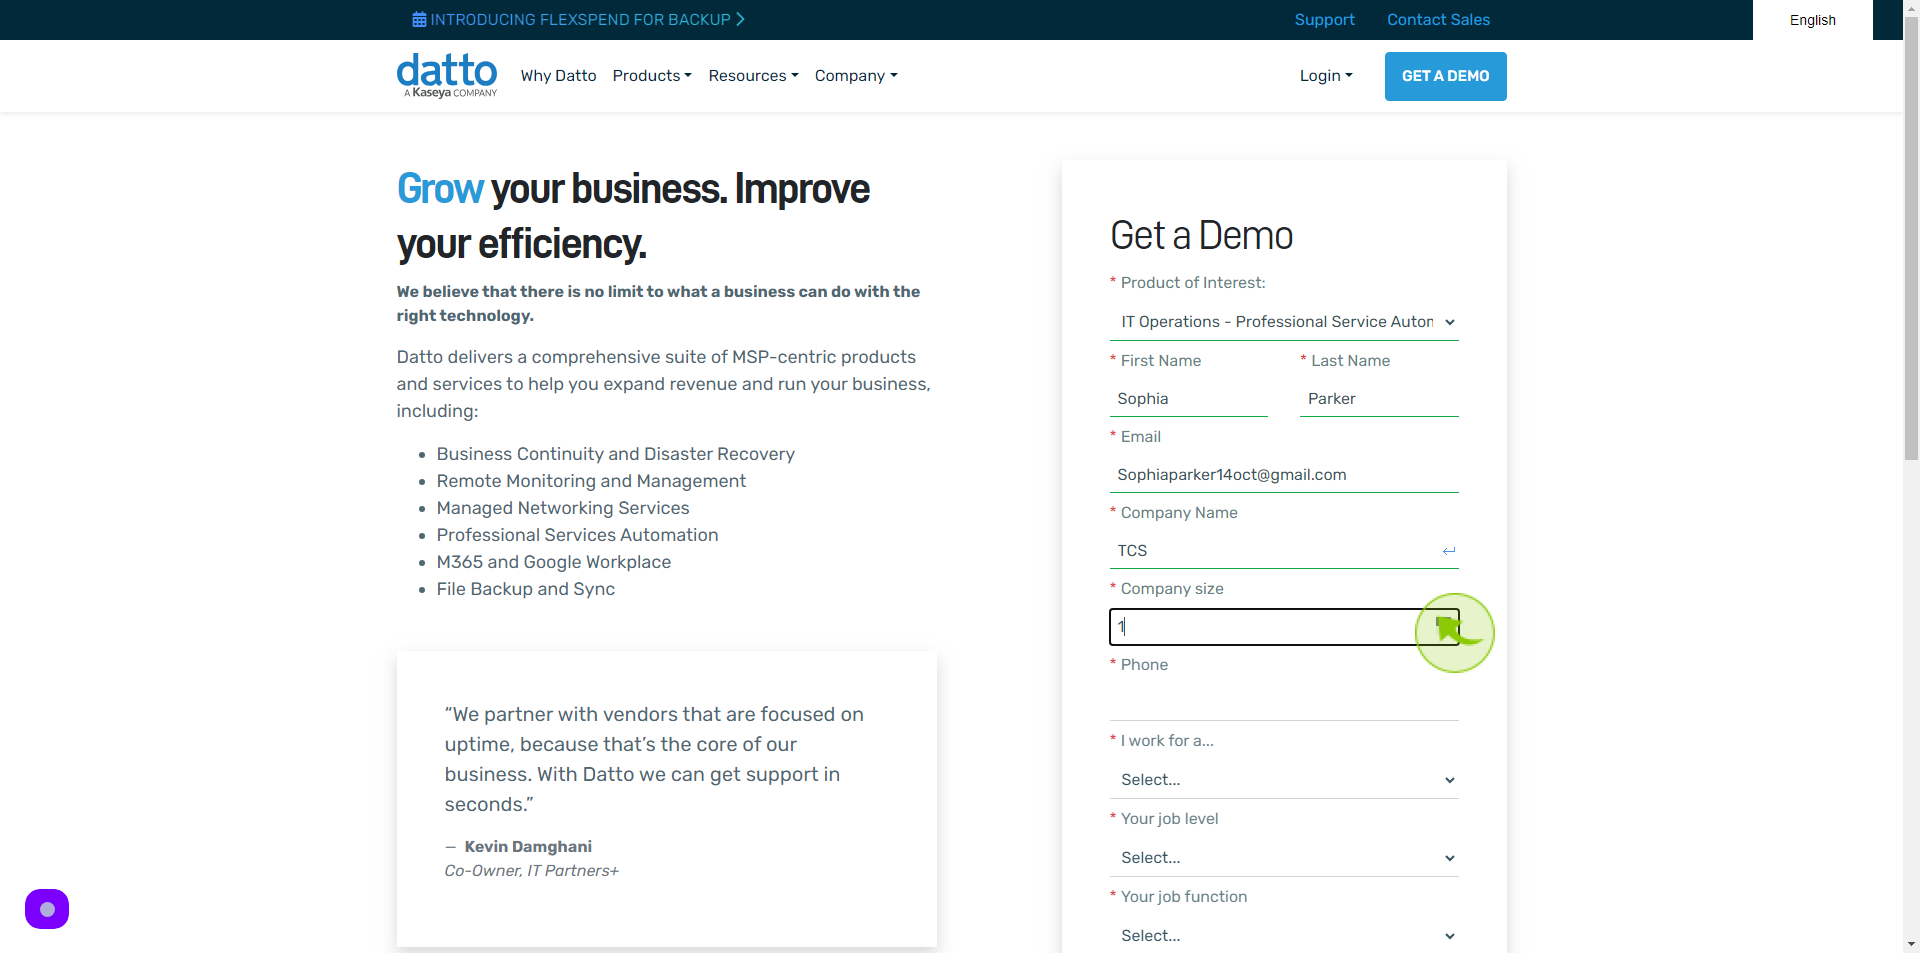This screenshot has width=1920, height=953.
Task: Click the scrollbar up arrow
Action: pos(1911,7)
